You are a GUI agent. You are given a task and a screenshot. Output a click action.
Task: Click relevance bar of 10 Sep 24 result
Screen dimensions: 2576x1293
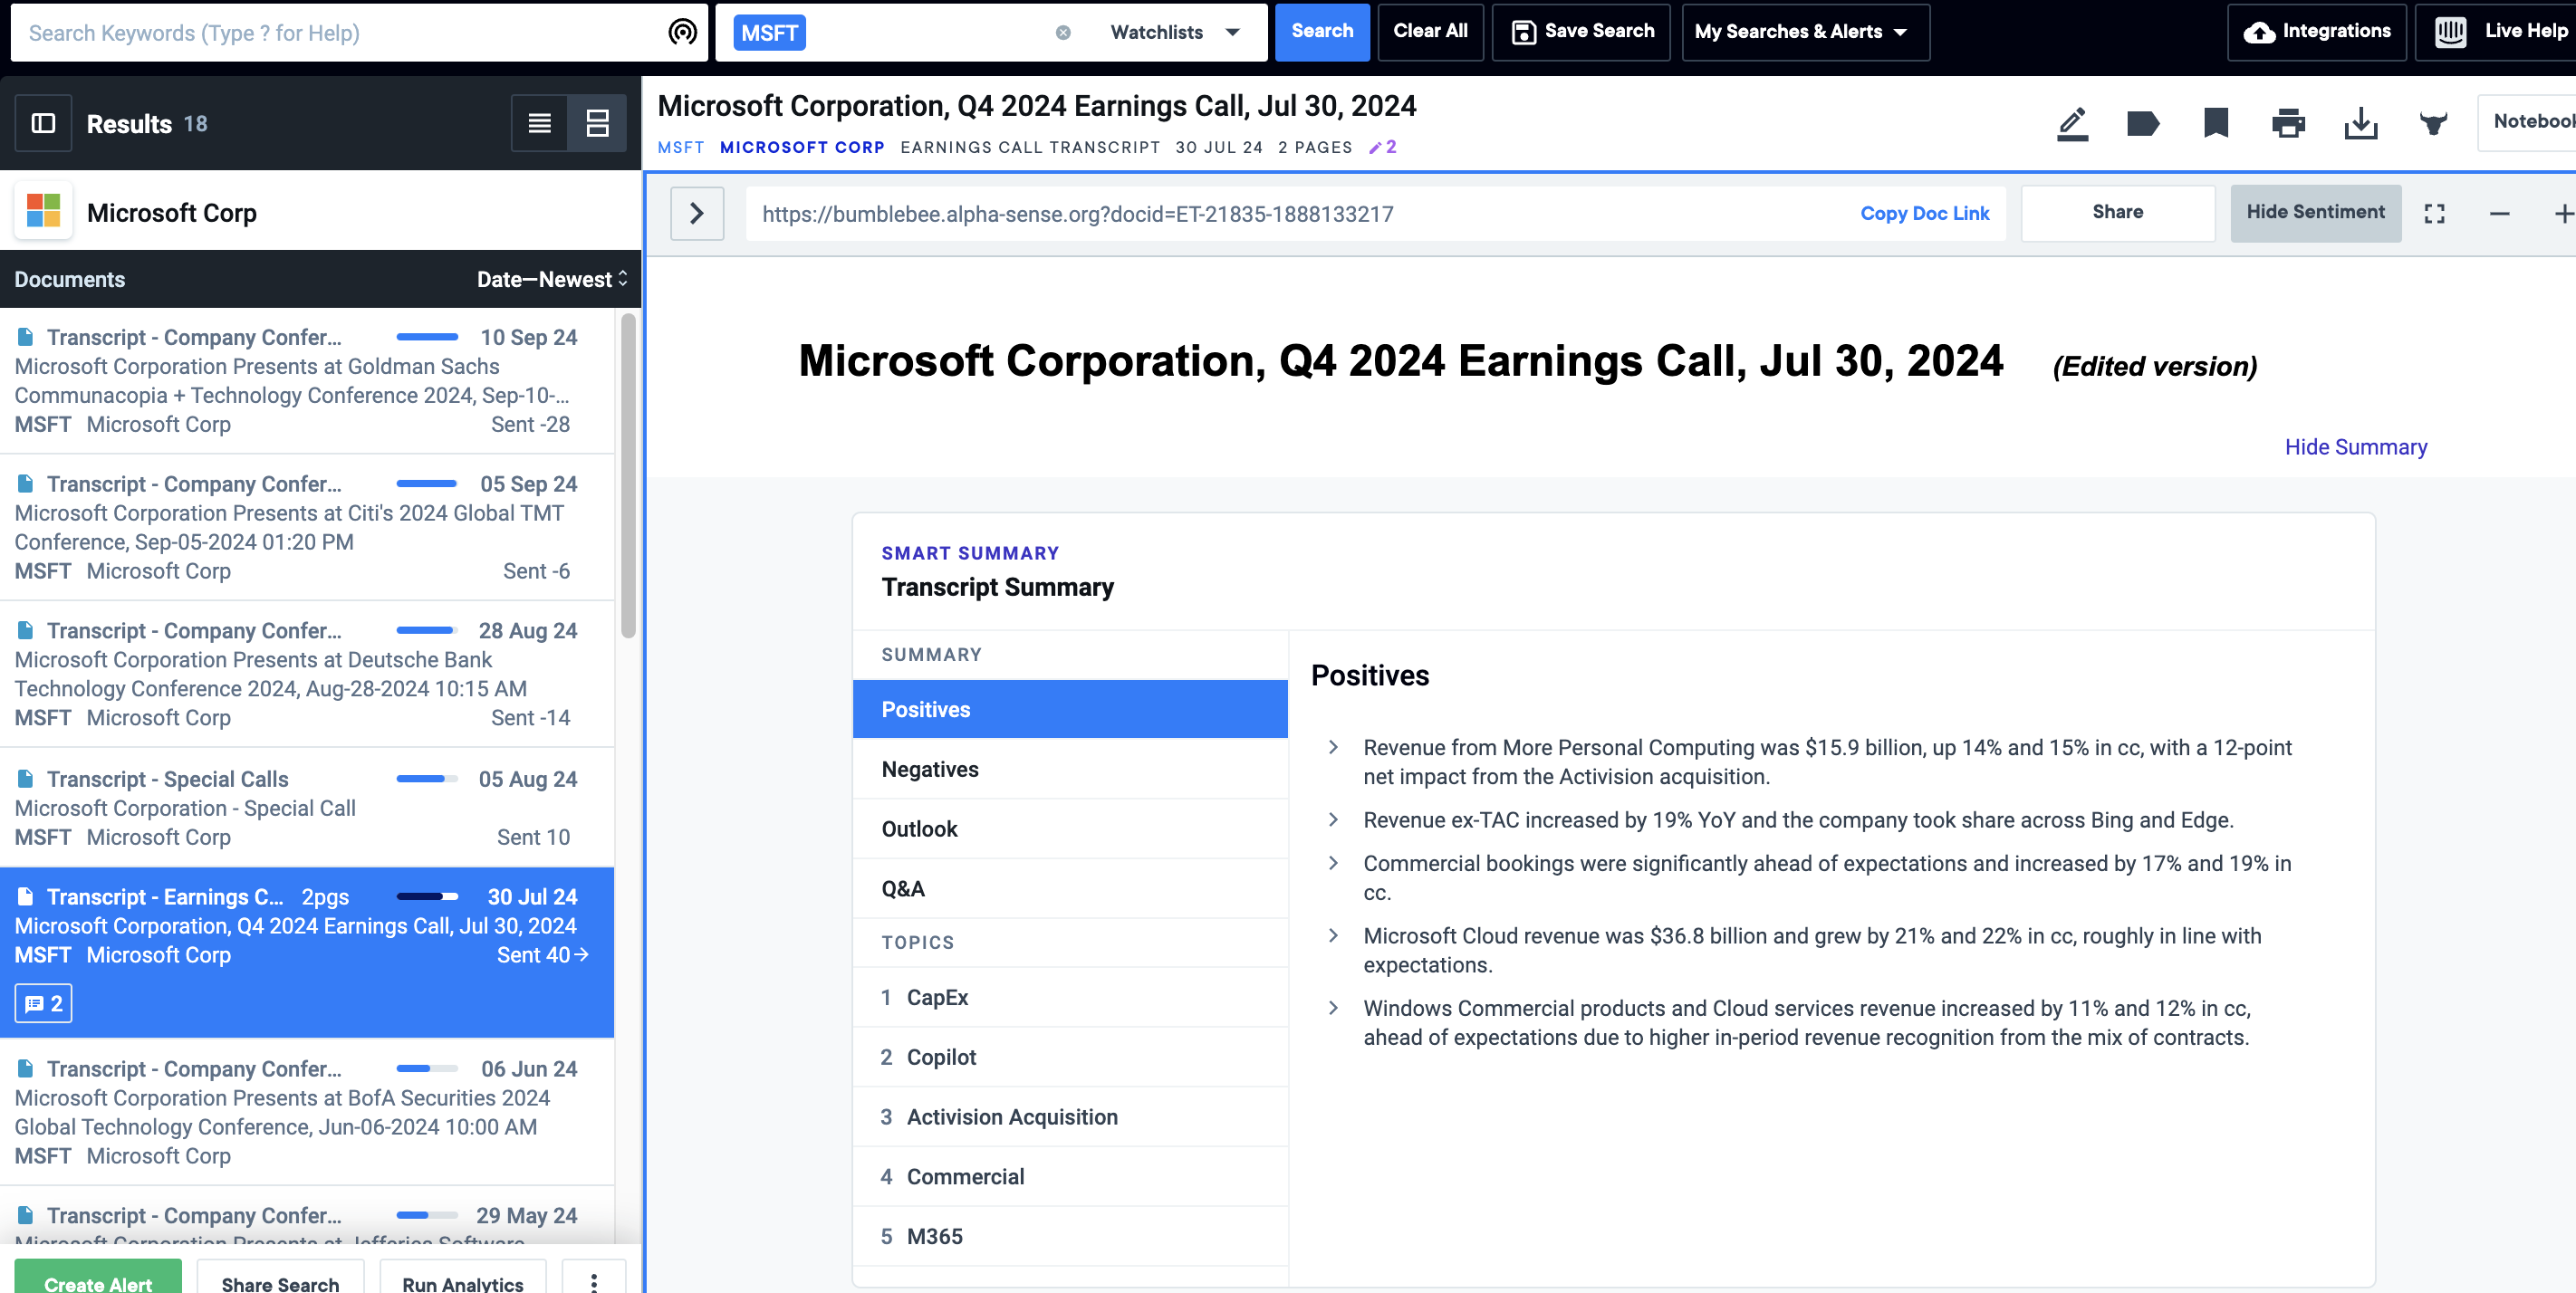[x=427, y=337]
